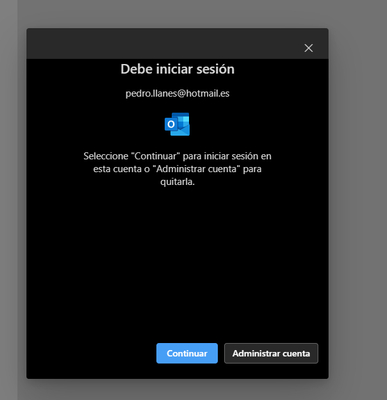387x400 pixels.
Task: Click the Outlook logo icon
Action: click(x=177, y=124)
